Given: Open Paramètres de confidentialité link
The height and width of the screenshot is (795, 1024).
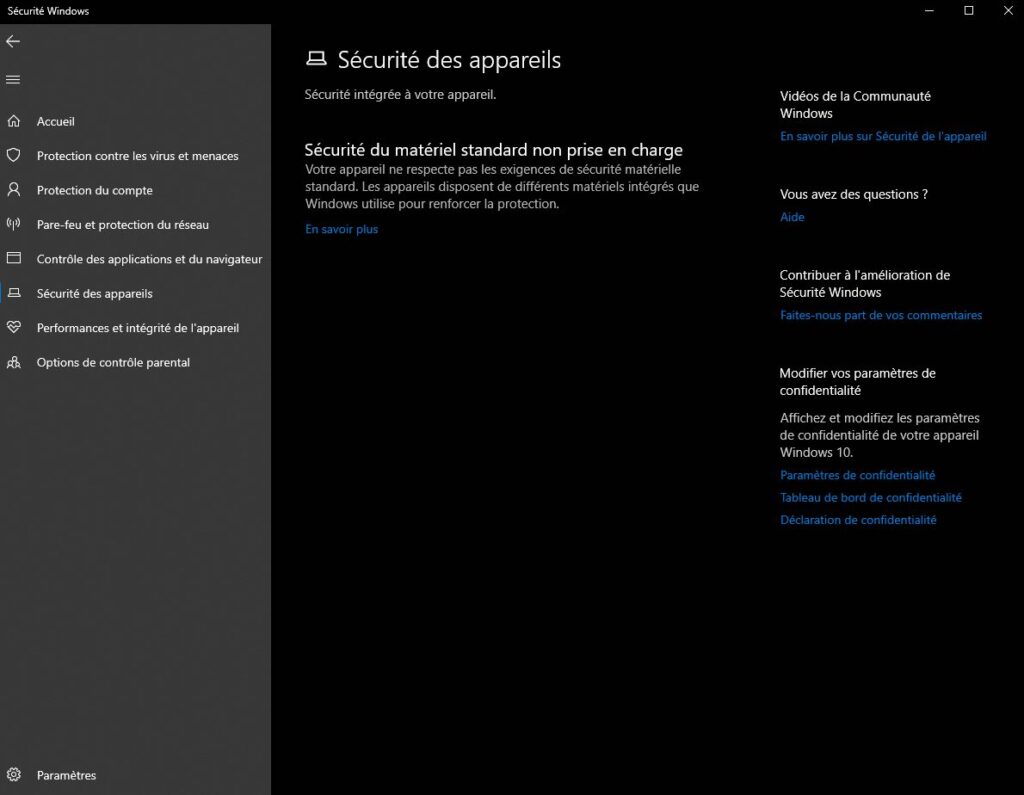Looking at the screenshot, I should click(857, 475).
